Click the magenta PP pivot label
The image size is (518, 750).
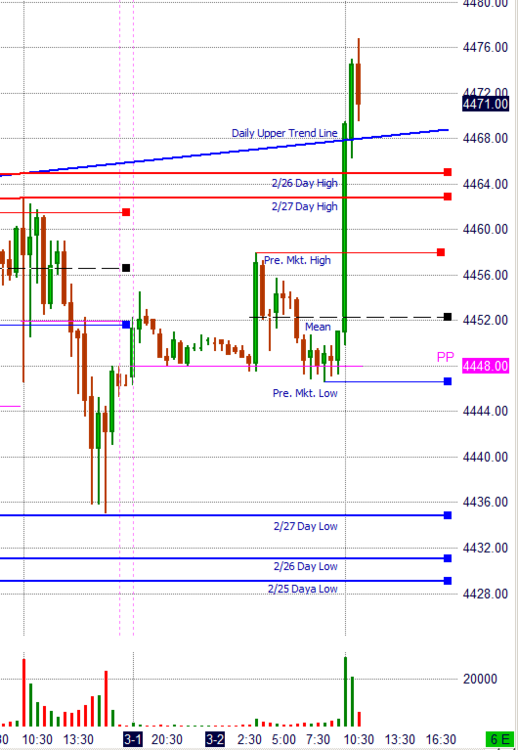point(445,357)
